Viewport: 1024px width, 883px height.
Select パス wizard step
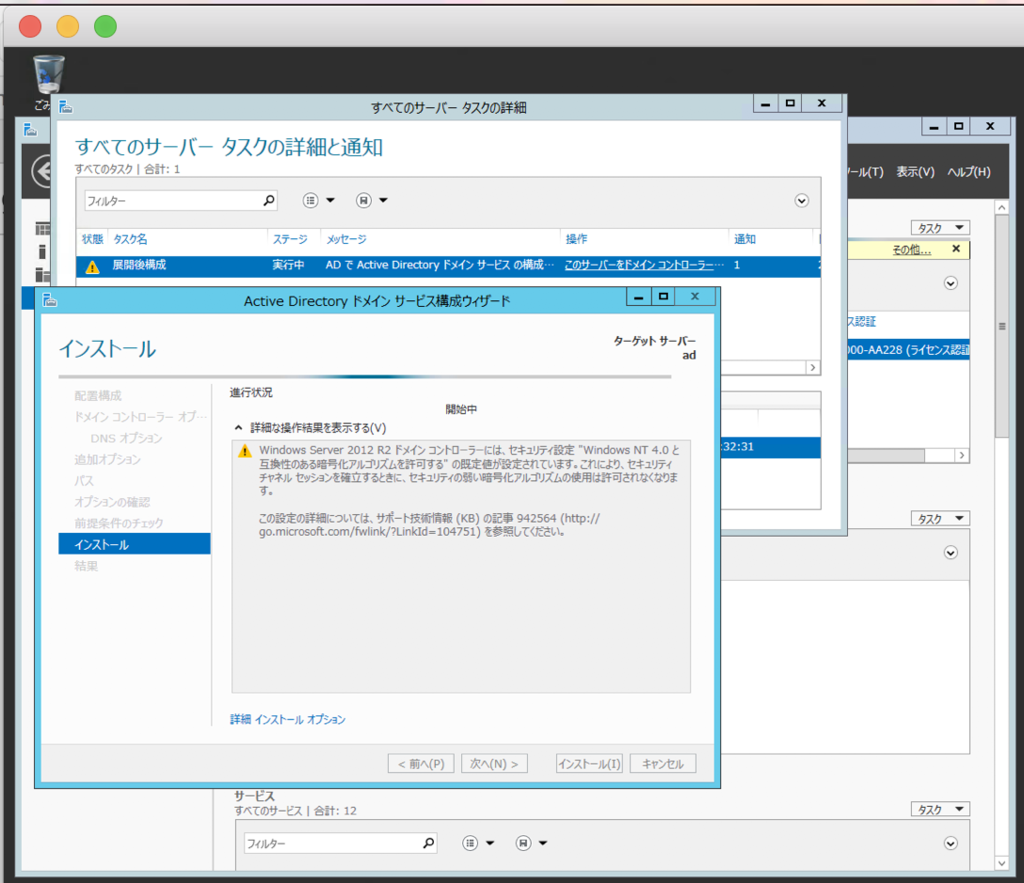pos(84,481)
